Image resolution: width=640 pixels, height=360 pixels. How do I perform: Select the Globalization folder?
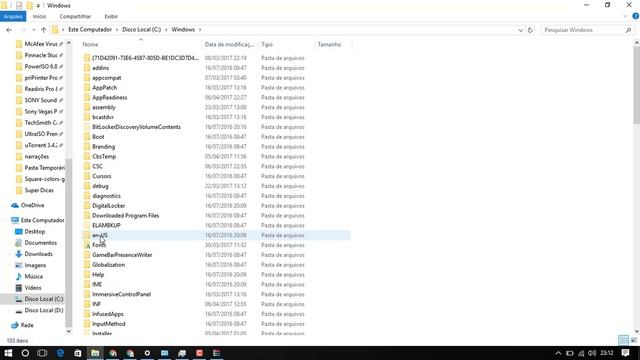[x=108, y=264]
